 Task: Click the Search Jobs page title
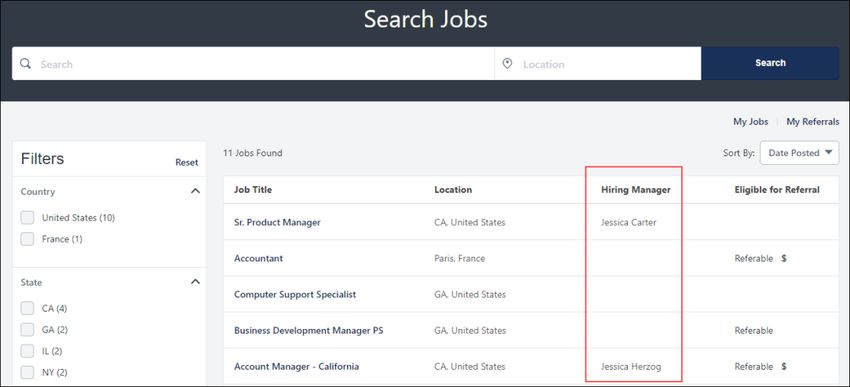[426, 20]
